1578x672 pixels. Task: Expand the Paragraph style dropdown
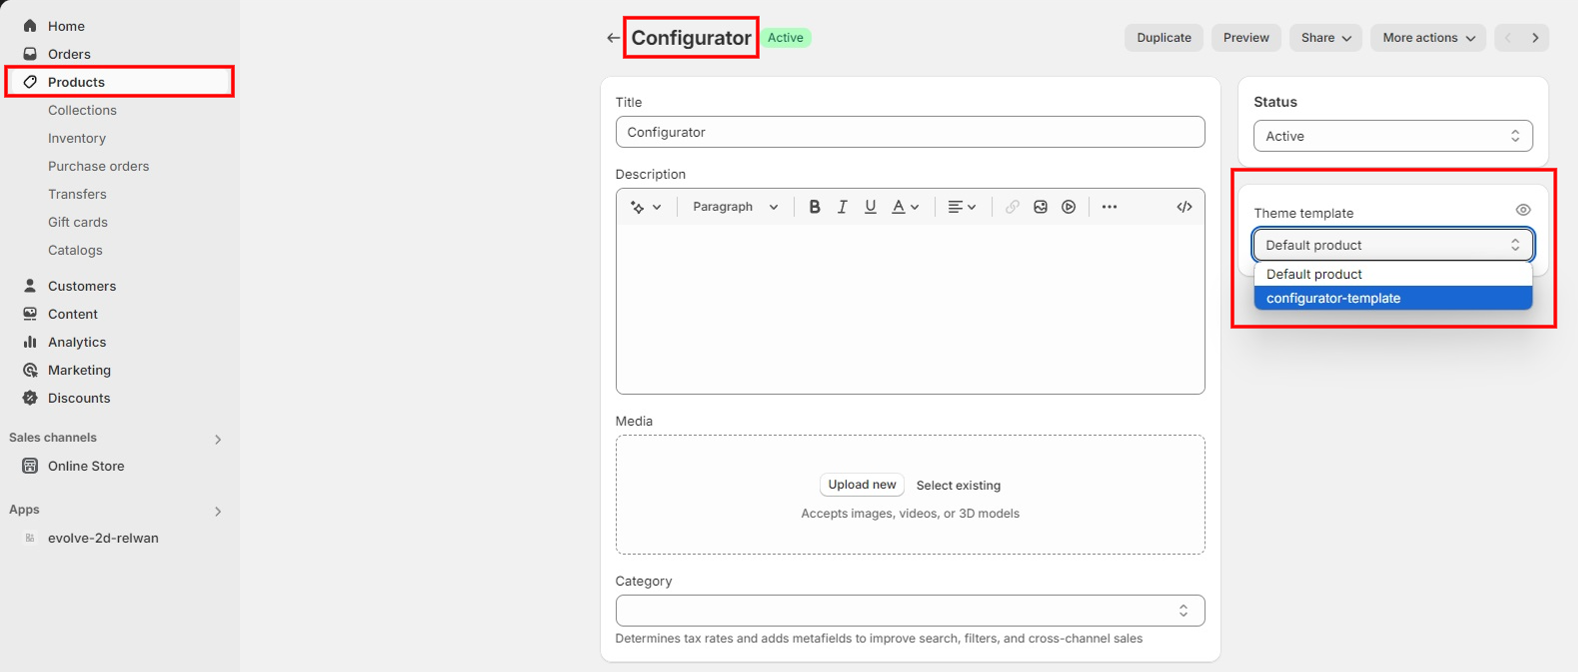coord(735,207)
